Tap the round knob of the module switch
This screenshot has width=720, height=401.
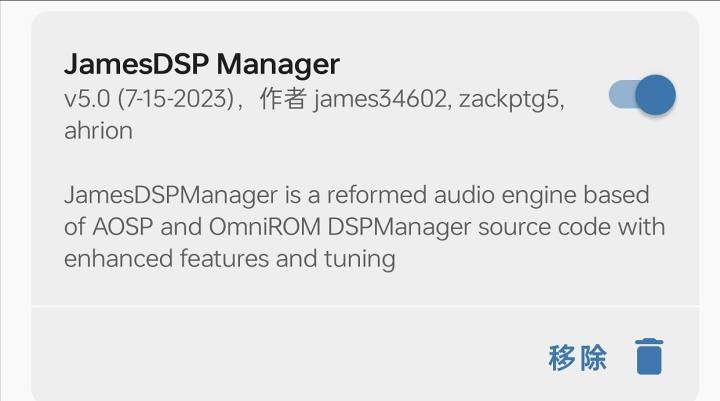click(655, 96)
